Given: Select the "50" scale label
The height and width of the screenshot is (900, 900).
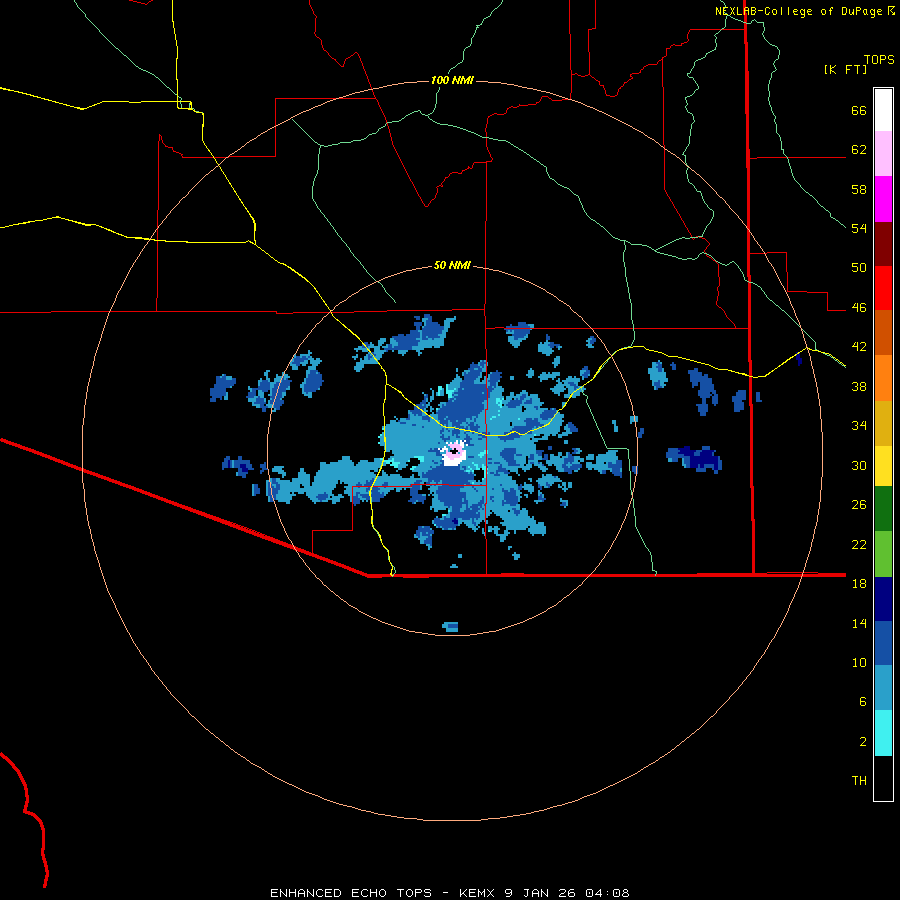Looking at the screenshot, I should click(859, 267).
